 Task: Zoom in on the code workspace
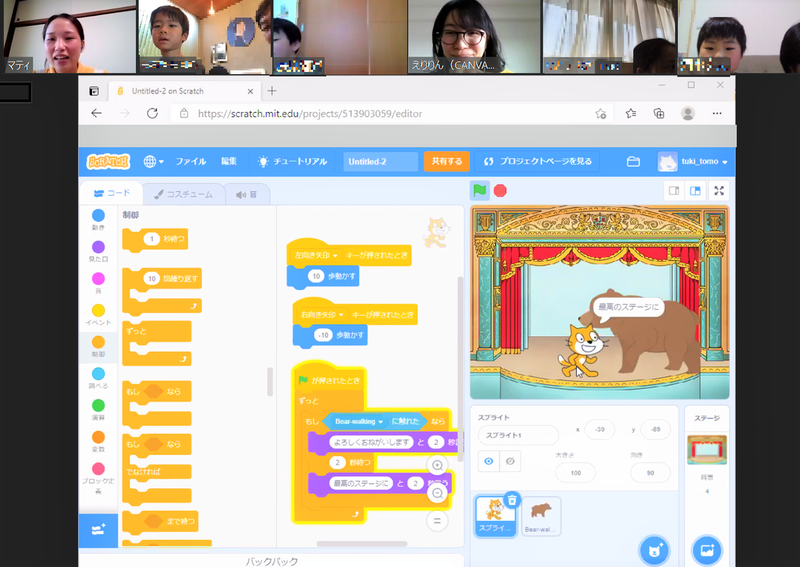pyautogui.click(x=437, y=465)
